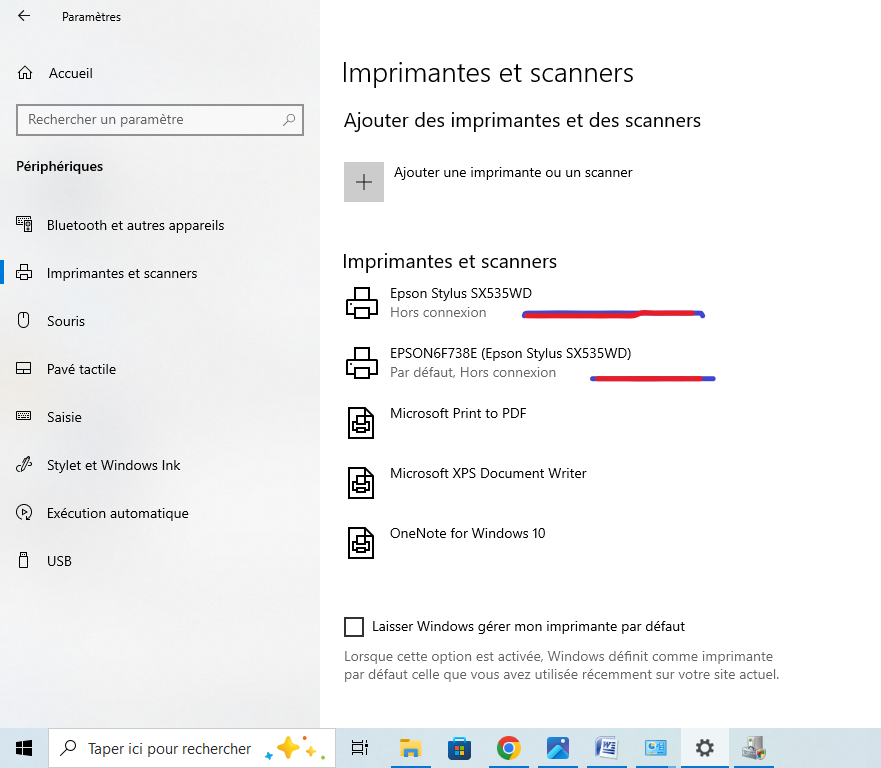
Task: Click the last taskbar icon right of Settings gear
Action: [x=753, y=748]
